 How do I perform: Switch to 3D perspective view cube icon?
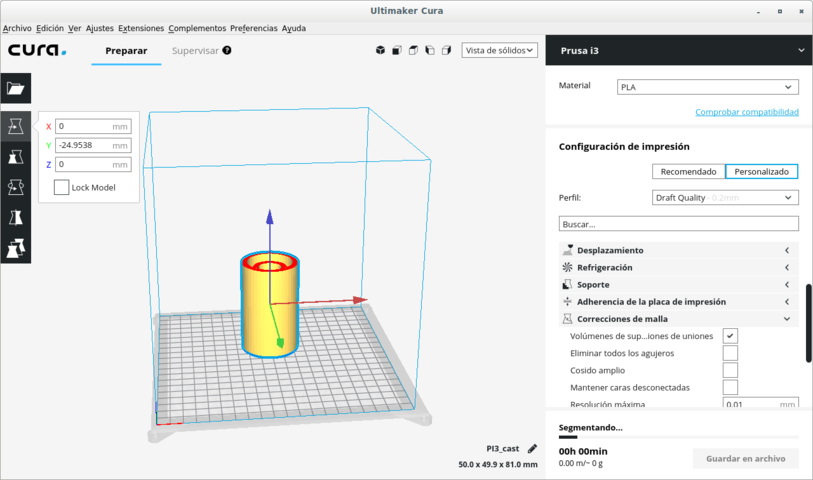381,50
